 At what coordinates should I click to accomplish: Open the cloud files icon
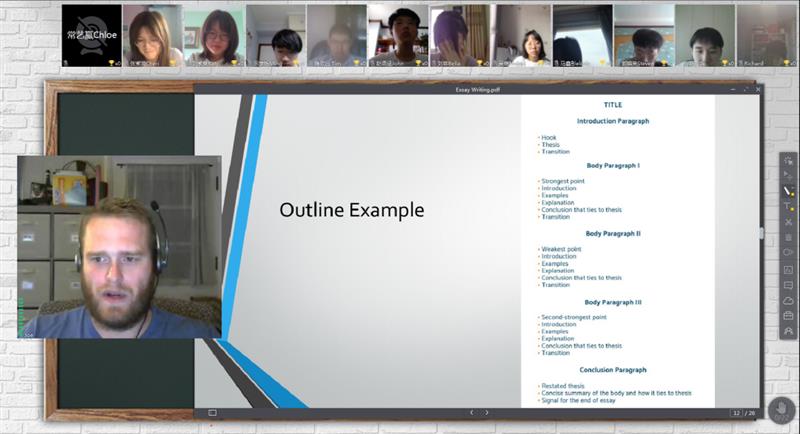(x=788, y=300)
